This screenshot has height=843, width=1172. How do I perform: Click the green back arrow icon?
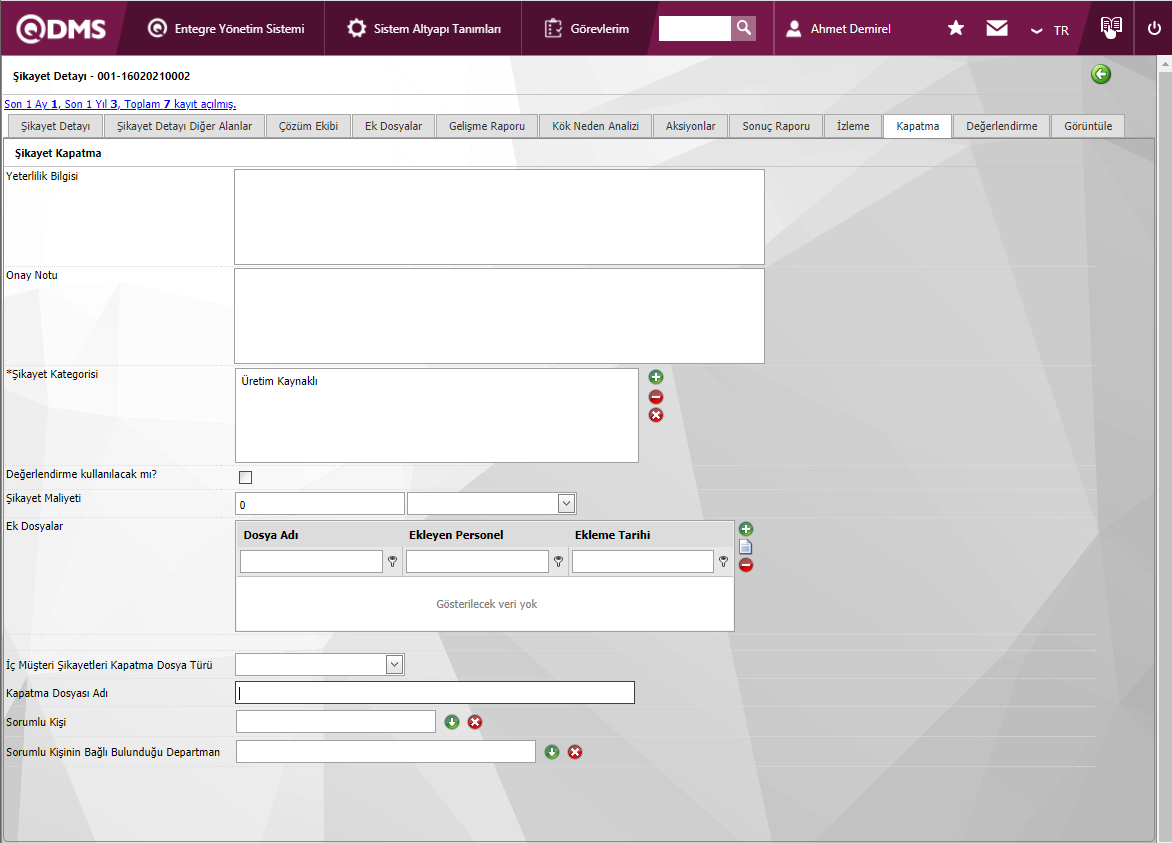point(1101,74)
